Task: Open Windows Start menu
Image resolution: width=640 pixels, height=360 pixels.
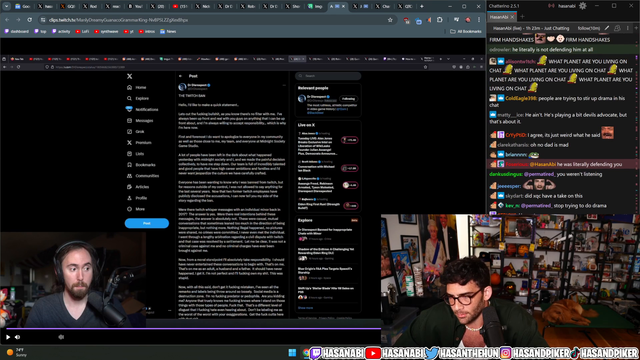Action: (292, 353)
